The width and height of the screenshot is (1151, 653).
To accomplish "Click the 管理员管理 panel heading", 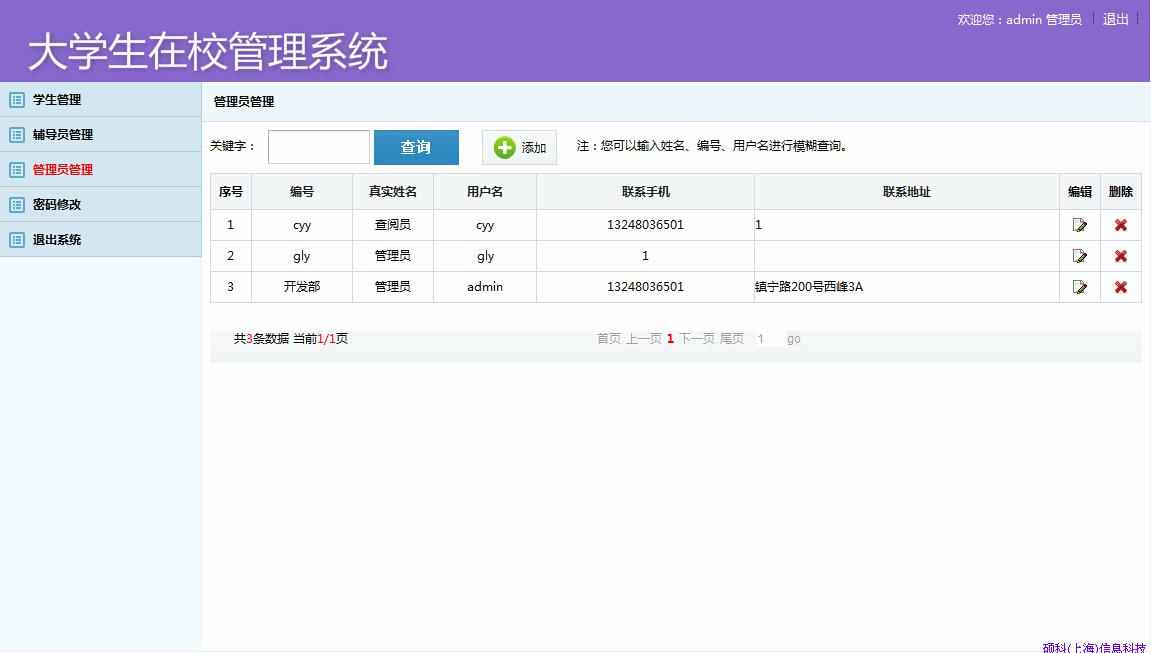I will [x=244, y=102].
